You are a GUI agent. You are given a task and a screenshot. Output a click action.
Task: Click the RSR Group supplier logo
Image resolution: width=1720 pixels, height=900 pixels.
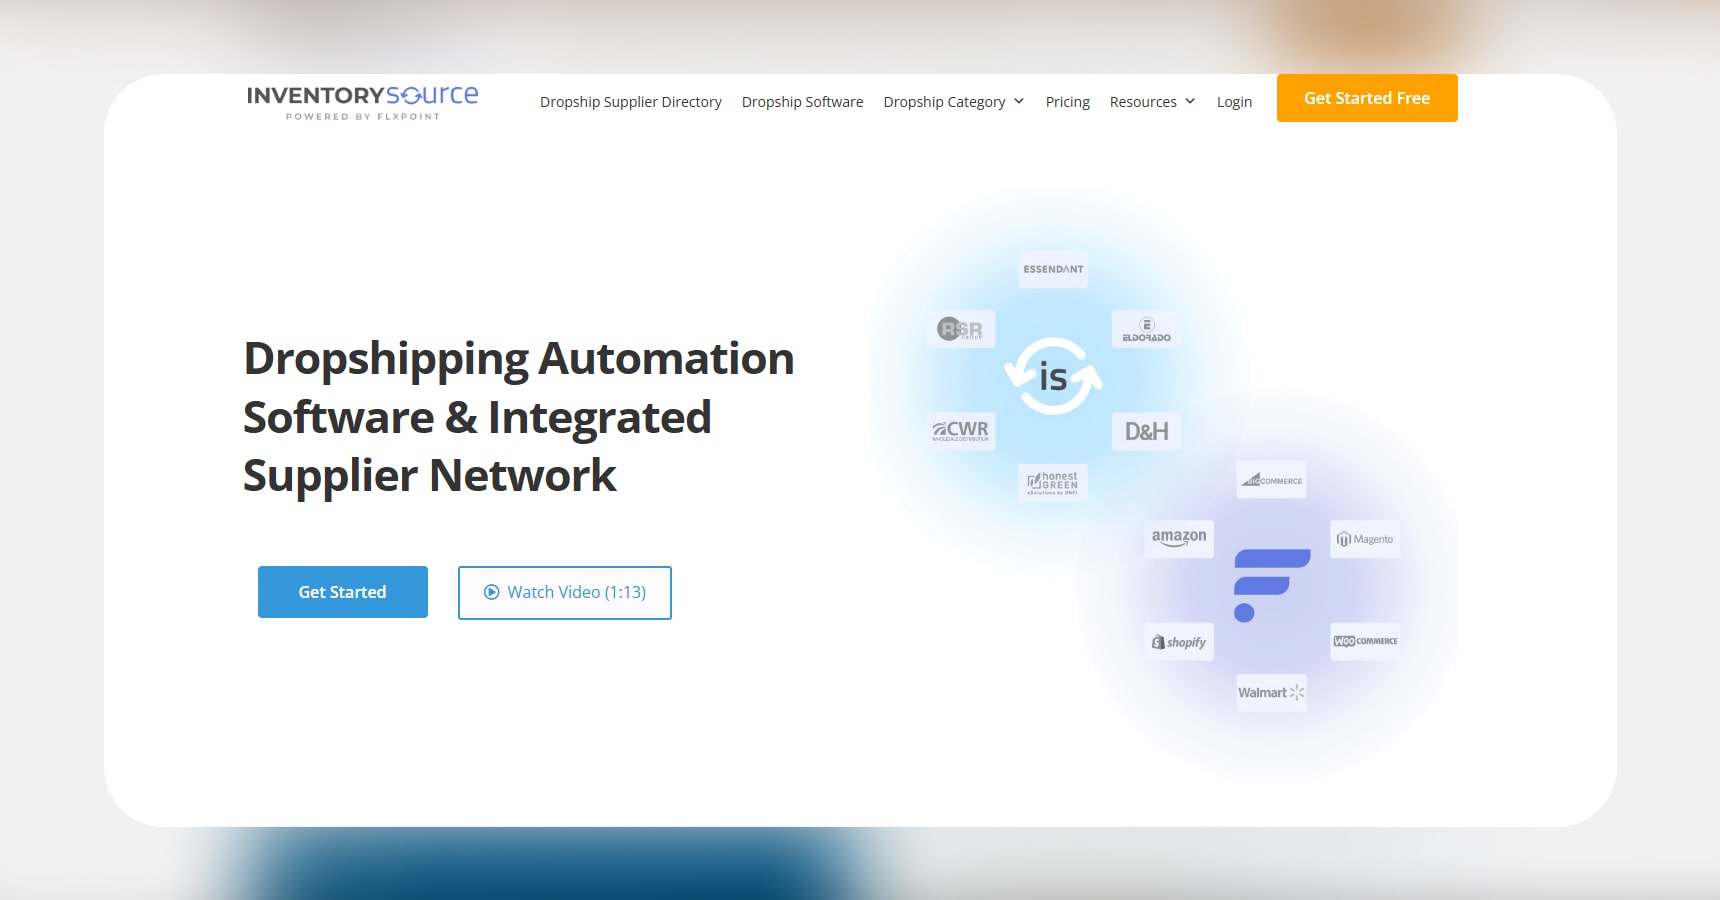[x=960, y=329]
